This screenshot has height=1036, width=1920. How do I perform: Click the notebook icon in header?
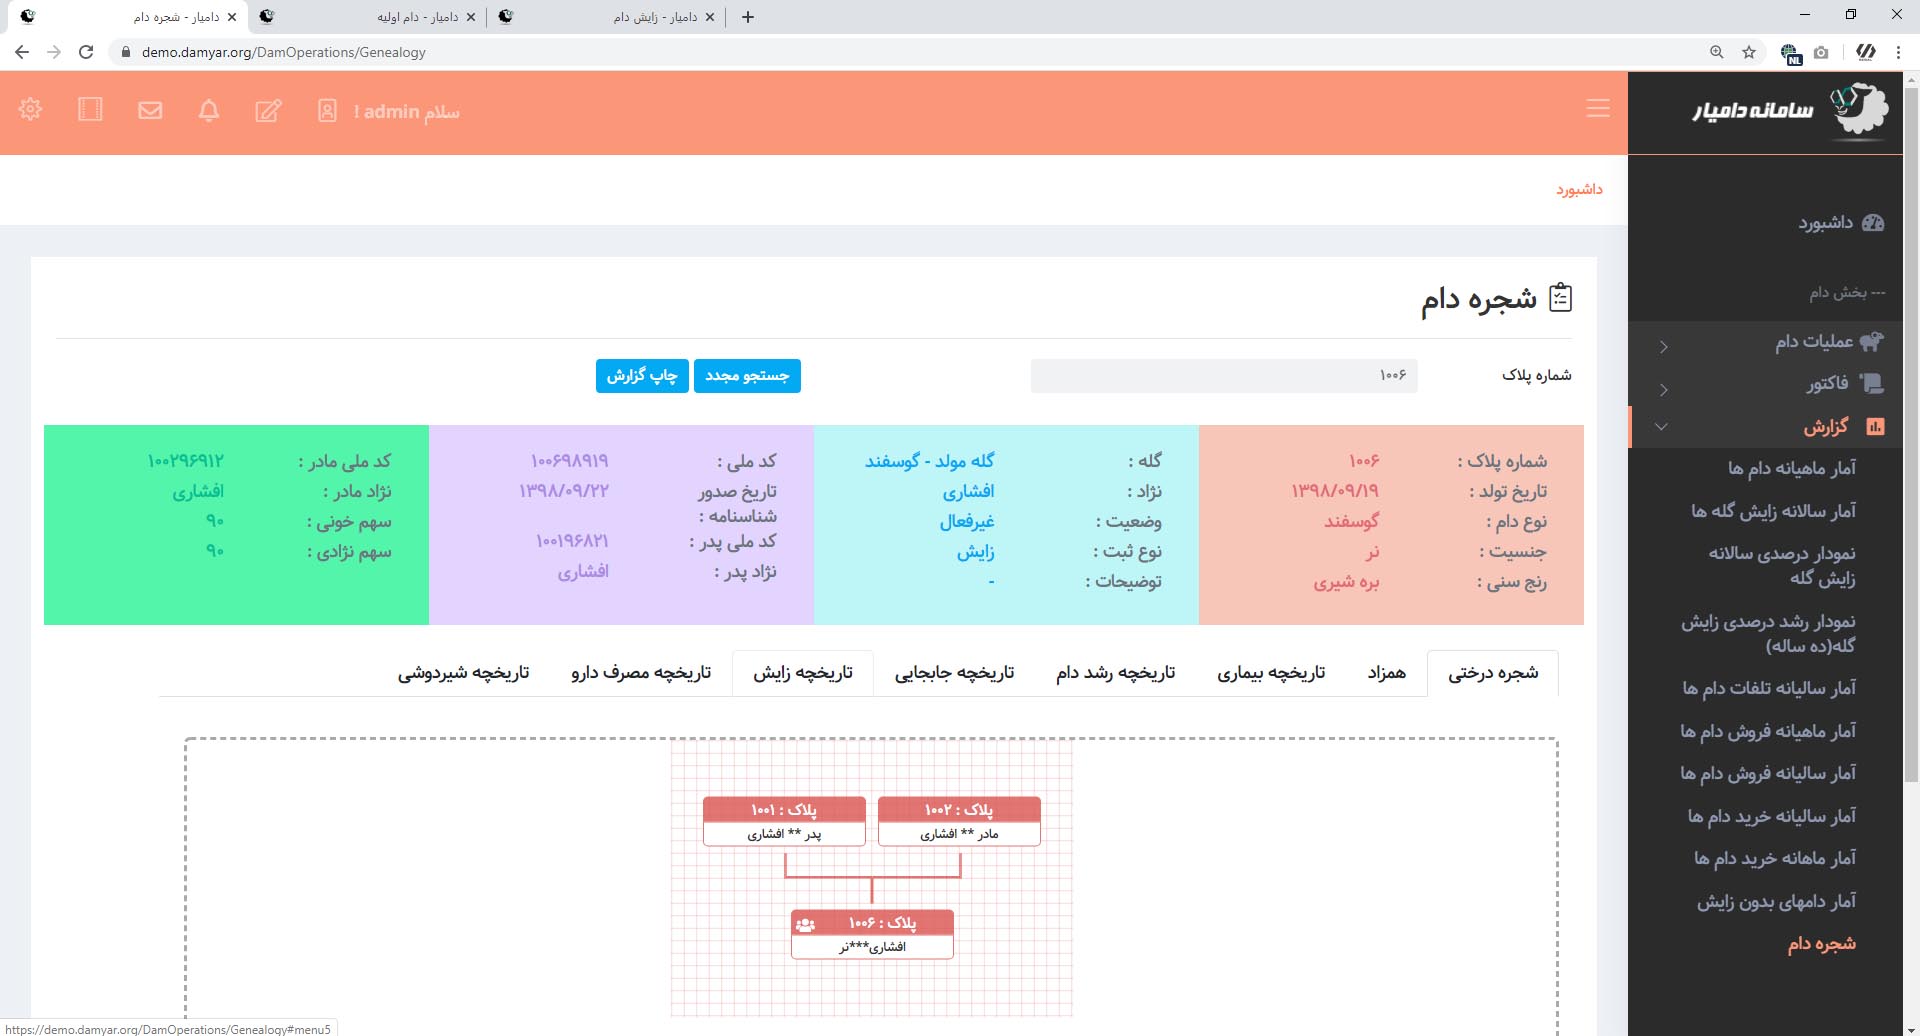pyautogui.click(x=90, y=110)
